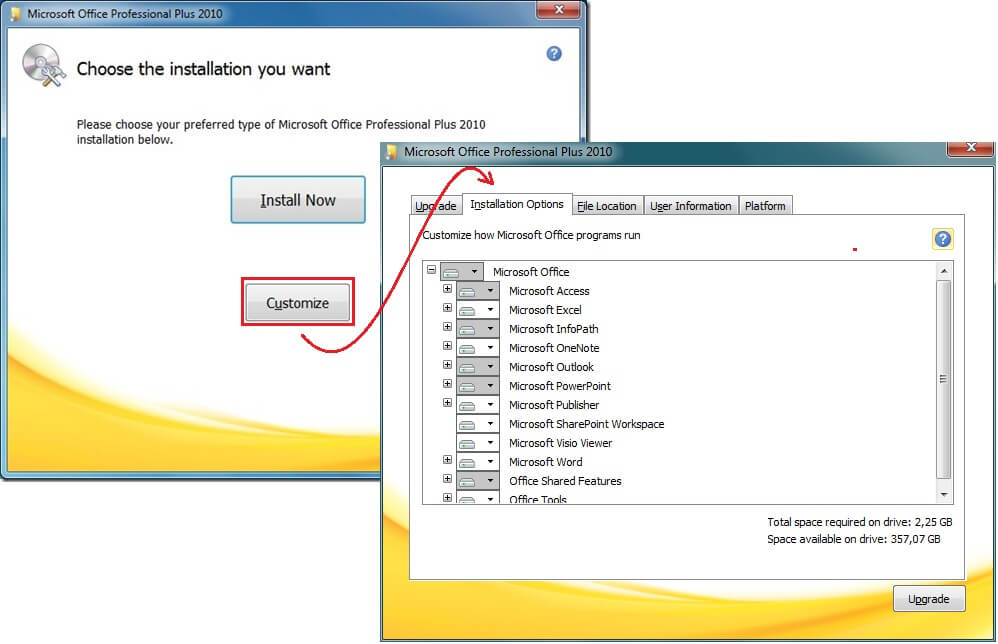The image size is (998, 644).
Task: Open help icon beside Customize how Office programs run
Action: [x=943, y=239]
